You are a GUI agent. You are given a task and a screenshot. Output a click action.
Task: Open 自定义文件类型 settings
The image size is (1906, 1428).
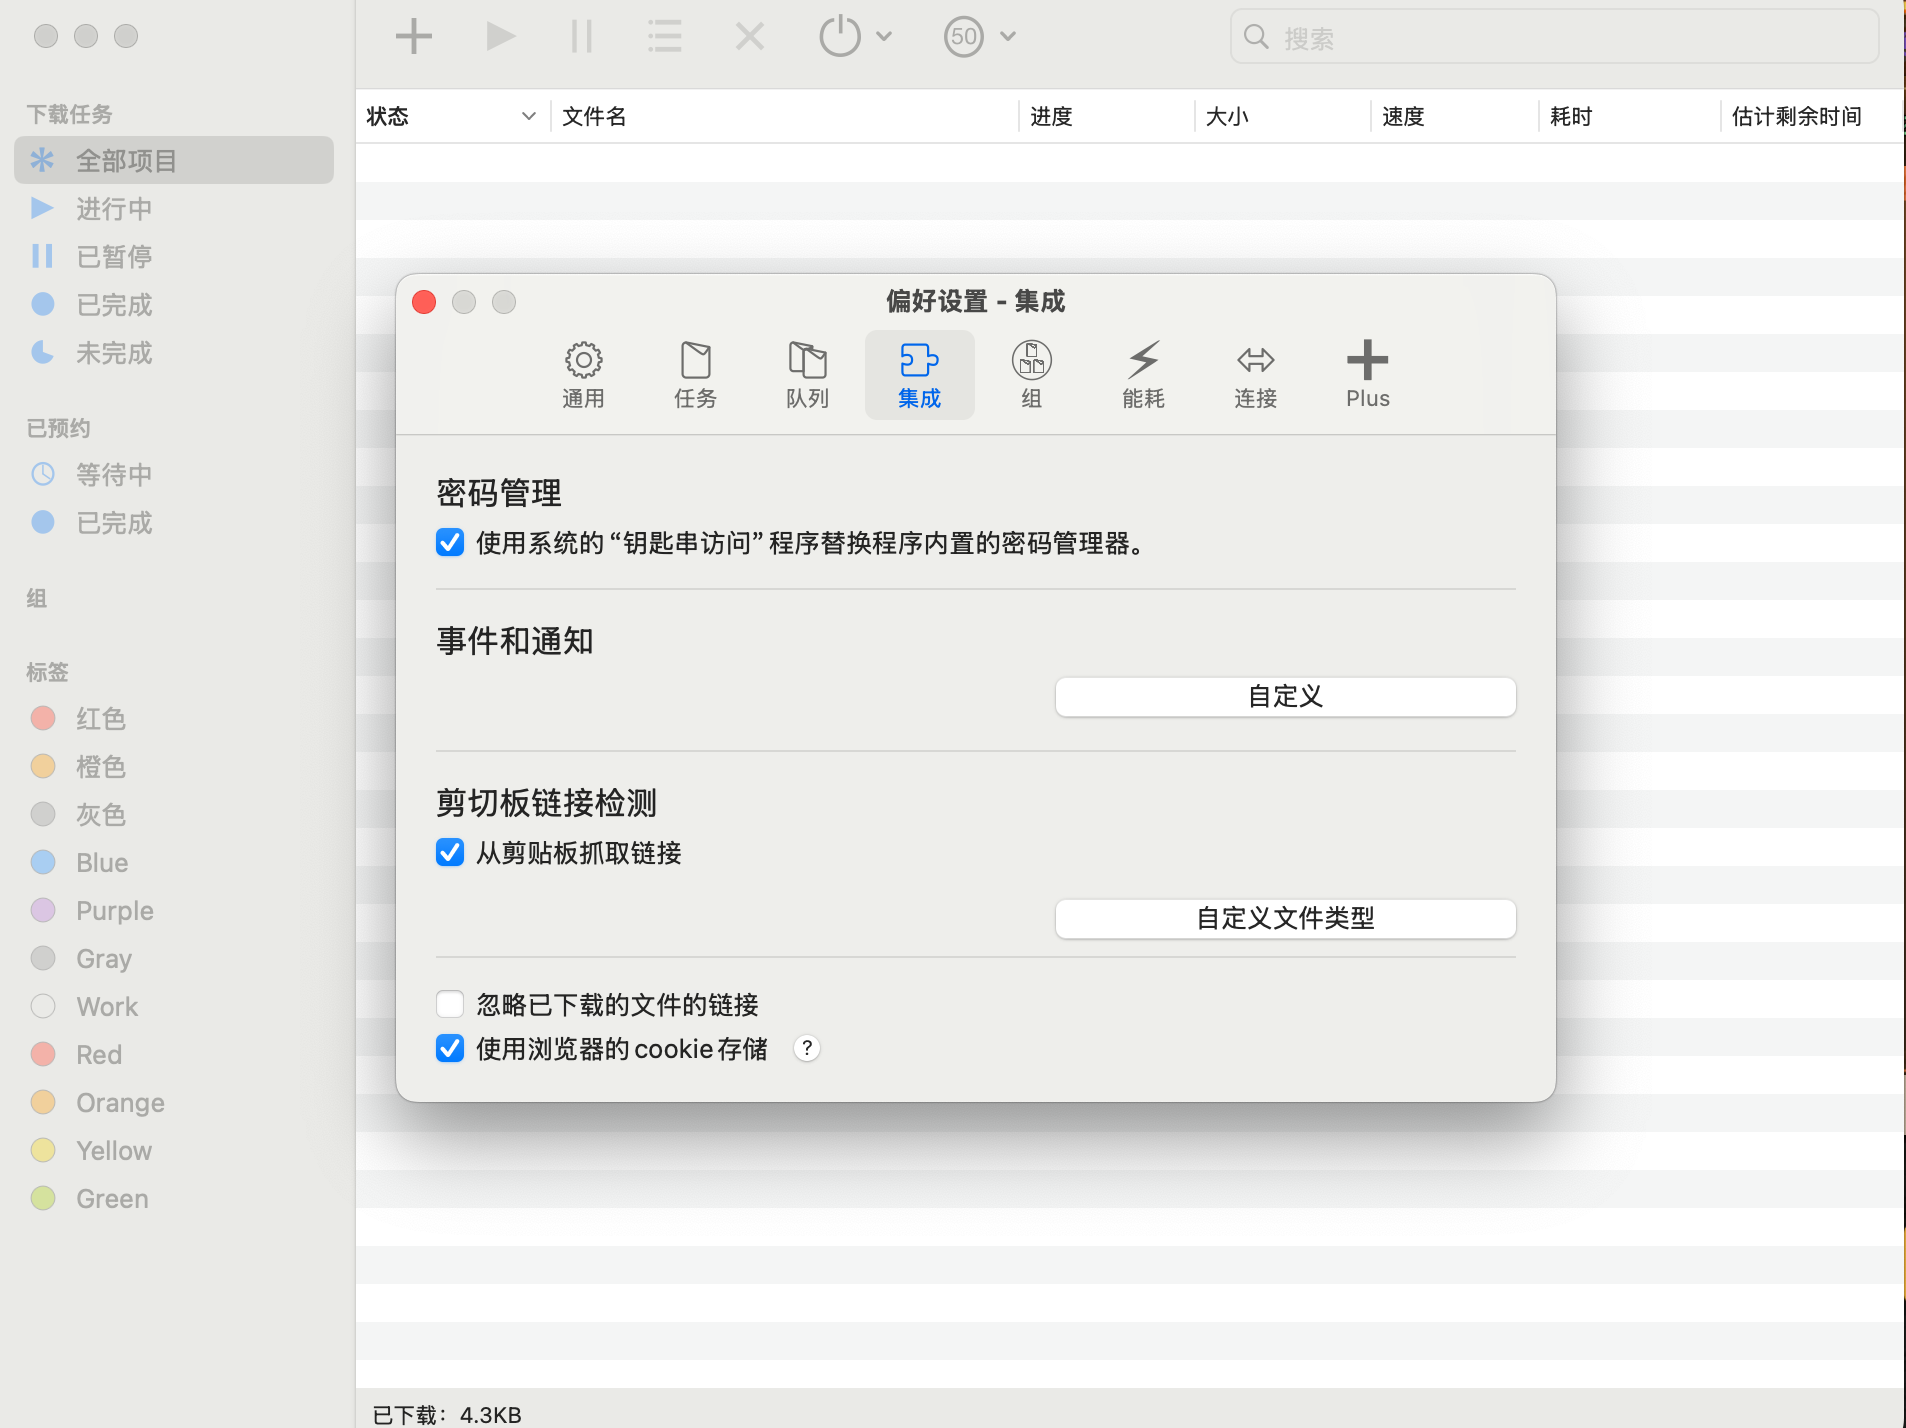click(x=1284, y=918)
